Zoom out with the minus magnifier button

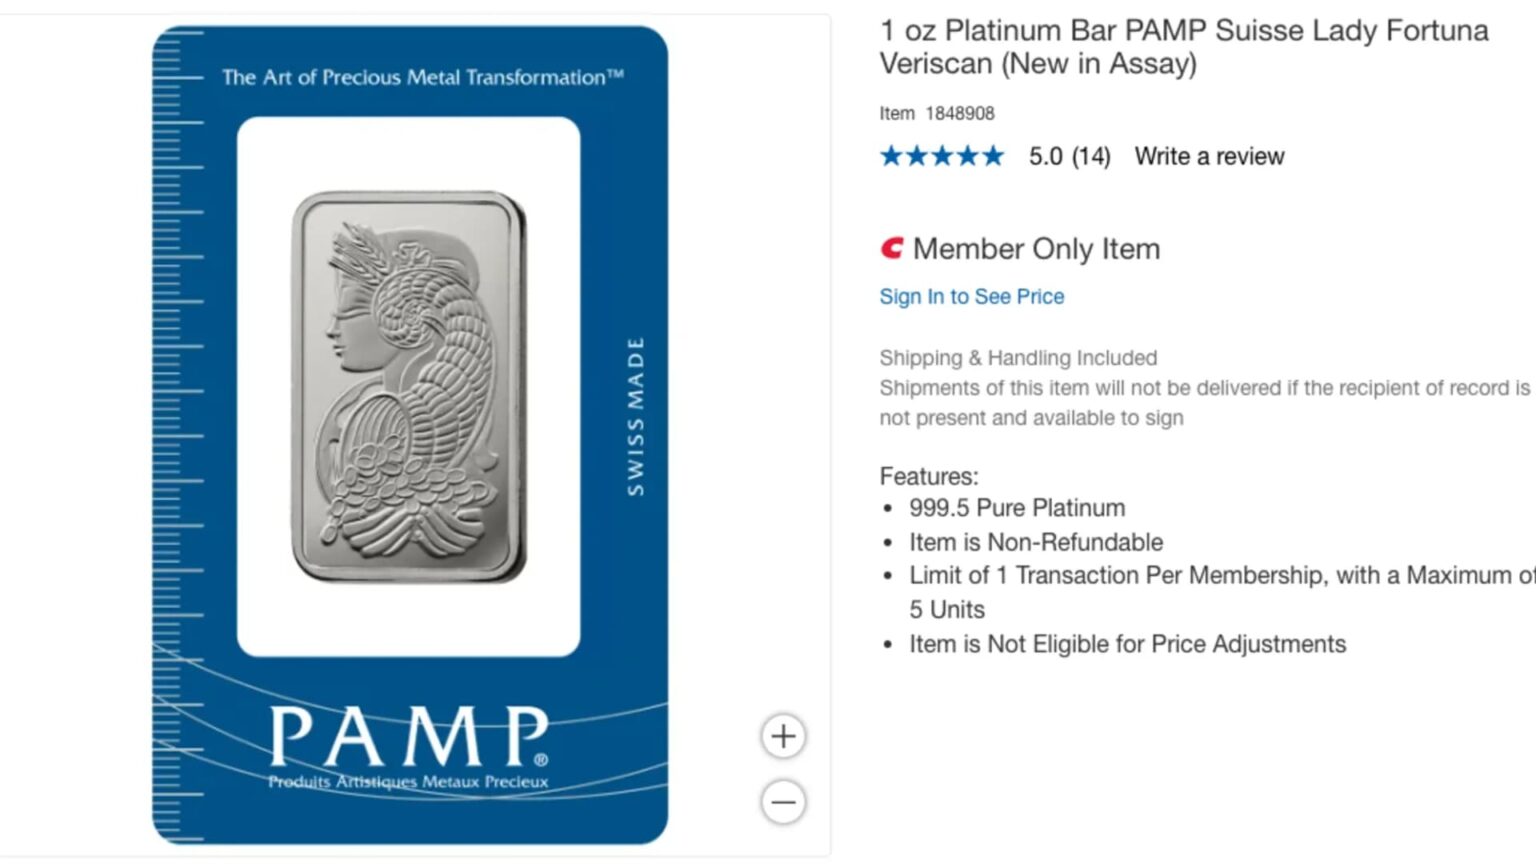[784, 802]
